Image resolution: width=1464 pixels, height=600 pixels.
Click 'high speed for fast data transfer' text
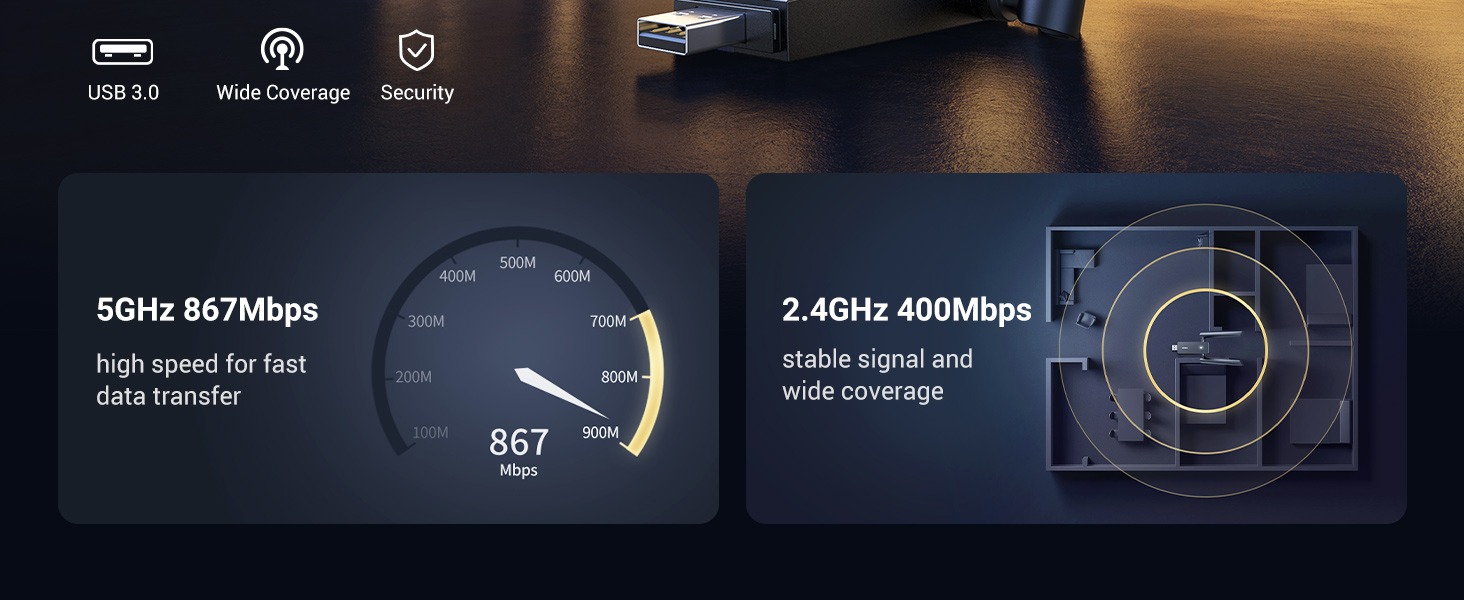pyautogui.click(x=201, y=380)
